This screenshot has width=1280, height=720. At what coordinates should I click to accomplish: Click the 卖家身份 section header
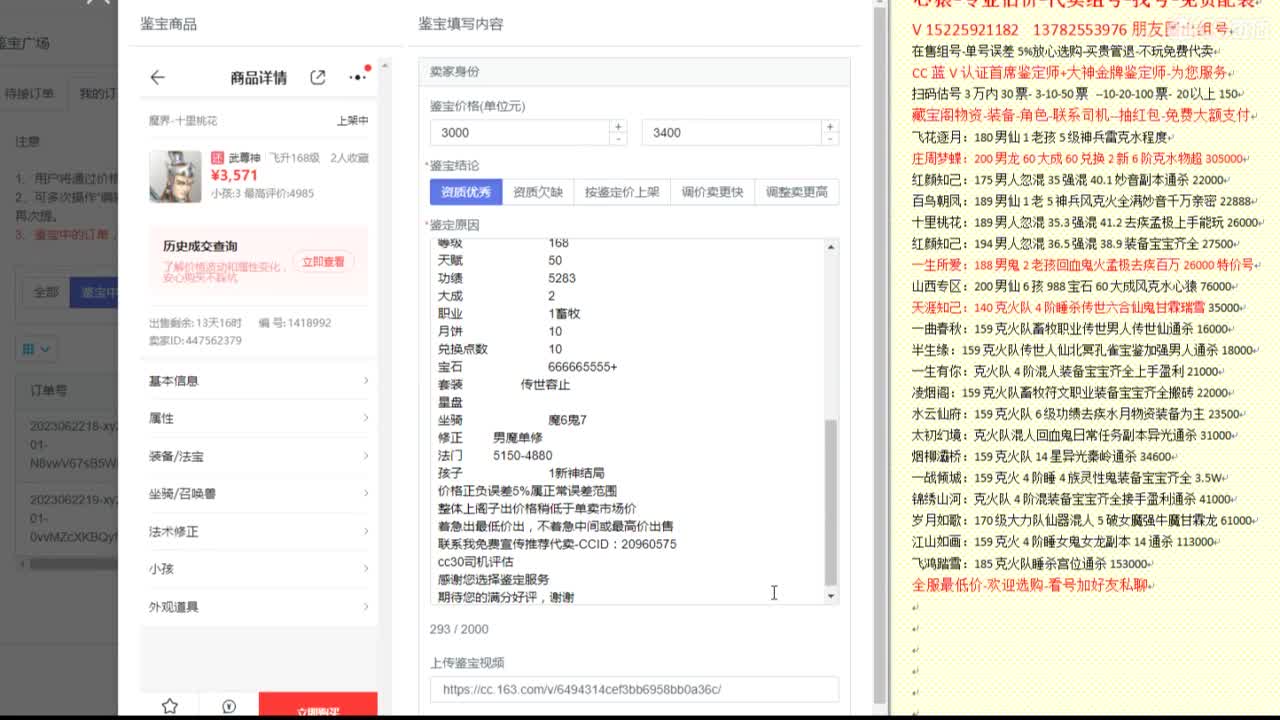click(634, 72)
